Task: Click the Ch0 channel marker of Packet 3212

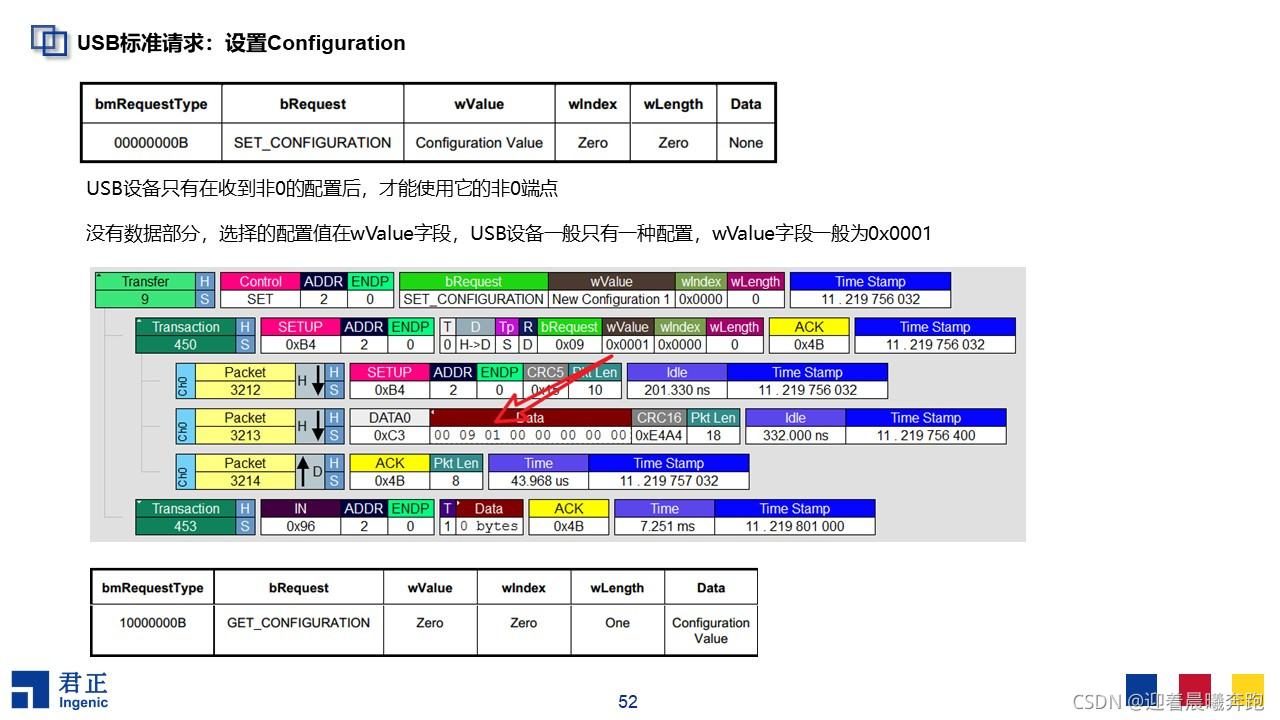Action: point(183,381)
